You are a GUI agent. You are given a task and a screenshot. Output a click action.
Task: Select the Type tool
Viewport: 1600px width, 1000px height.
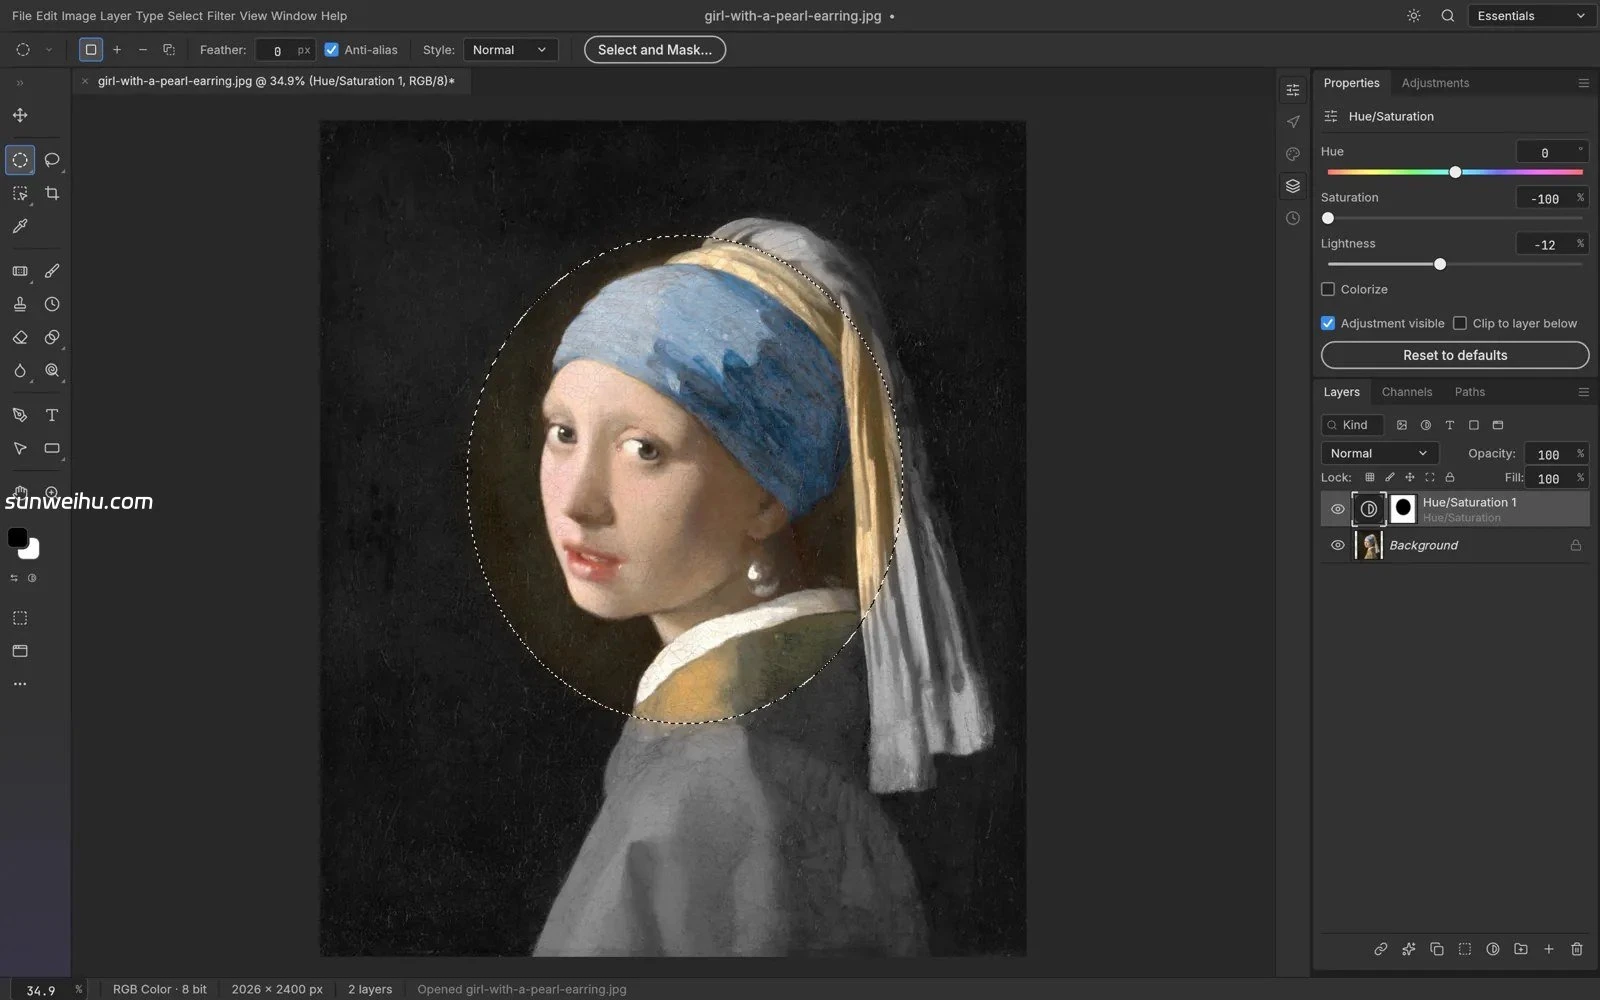52,415
